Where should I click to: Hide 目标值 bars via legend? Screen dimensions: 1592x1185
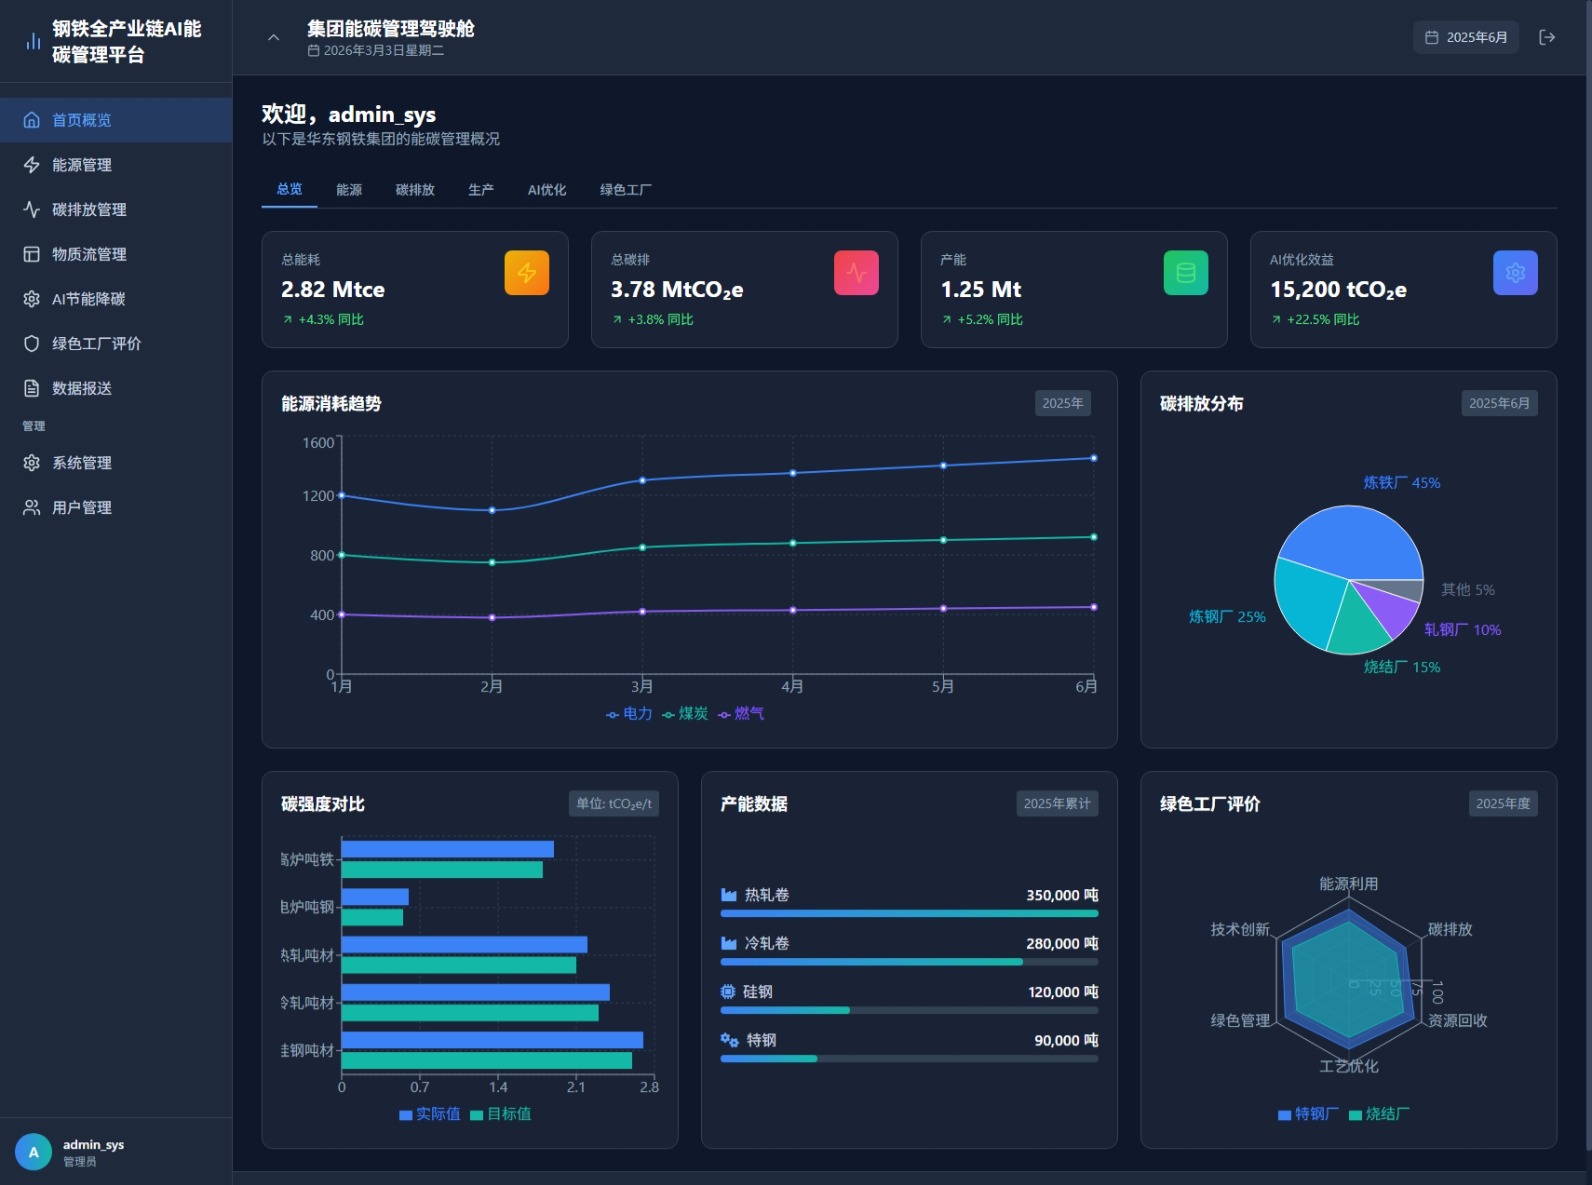pyautogui.click(x=501, y=1114)
